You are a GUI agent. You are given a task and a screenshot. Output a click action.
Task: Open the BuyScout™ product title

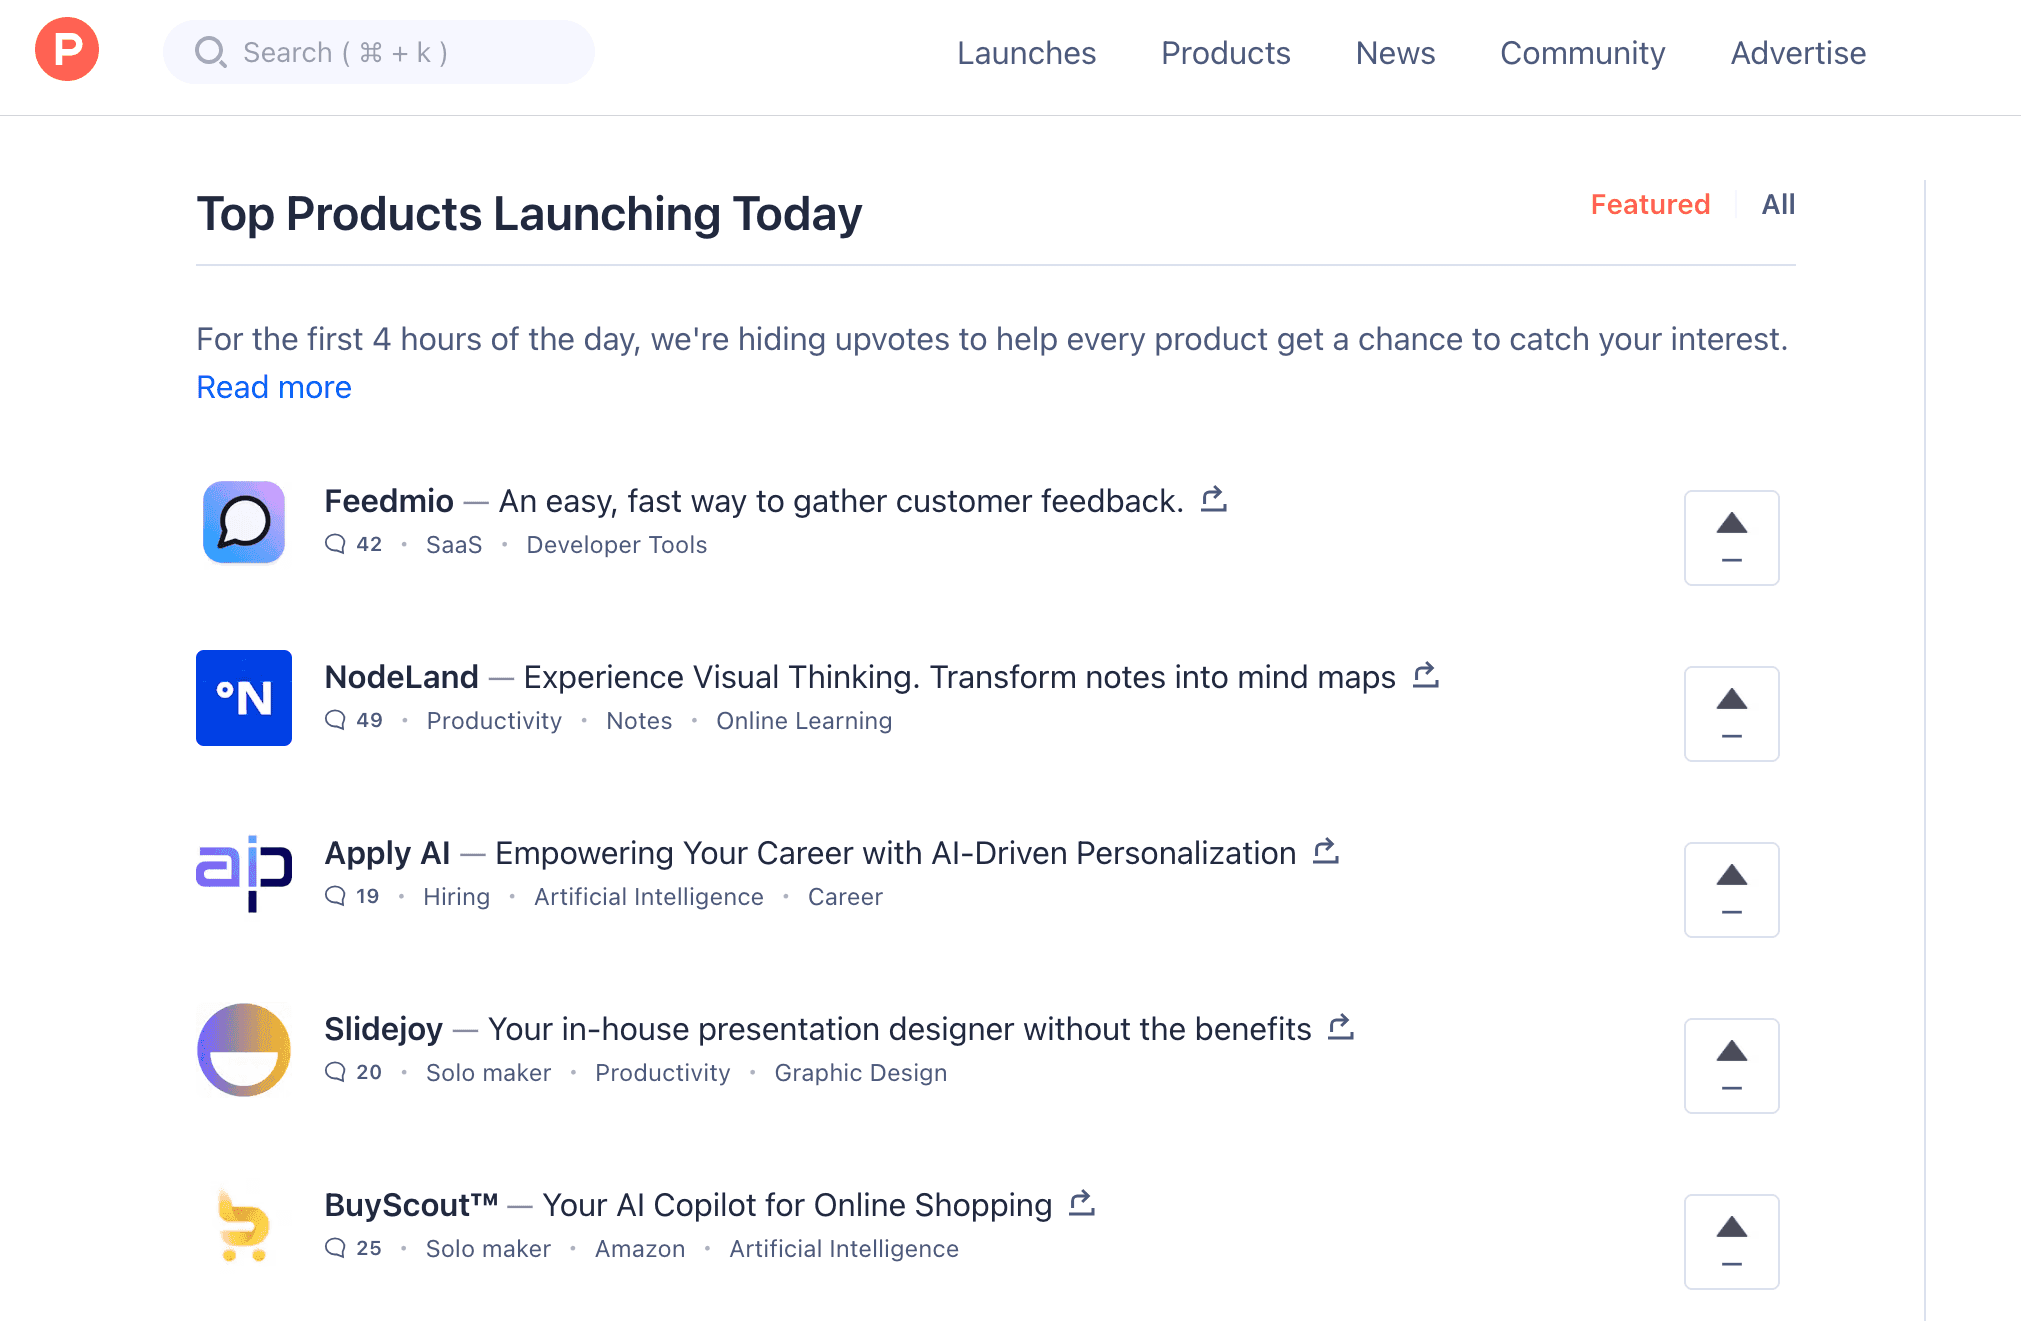tap(412, 1205)
